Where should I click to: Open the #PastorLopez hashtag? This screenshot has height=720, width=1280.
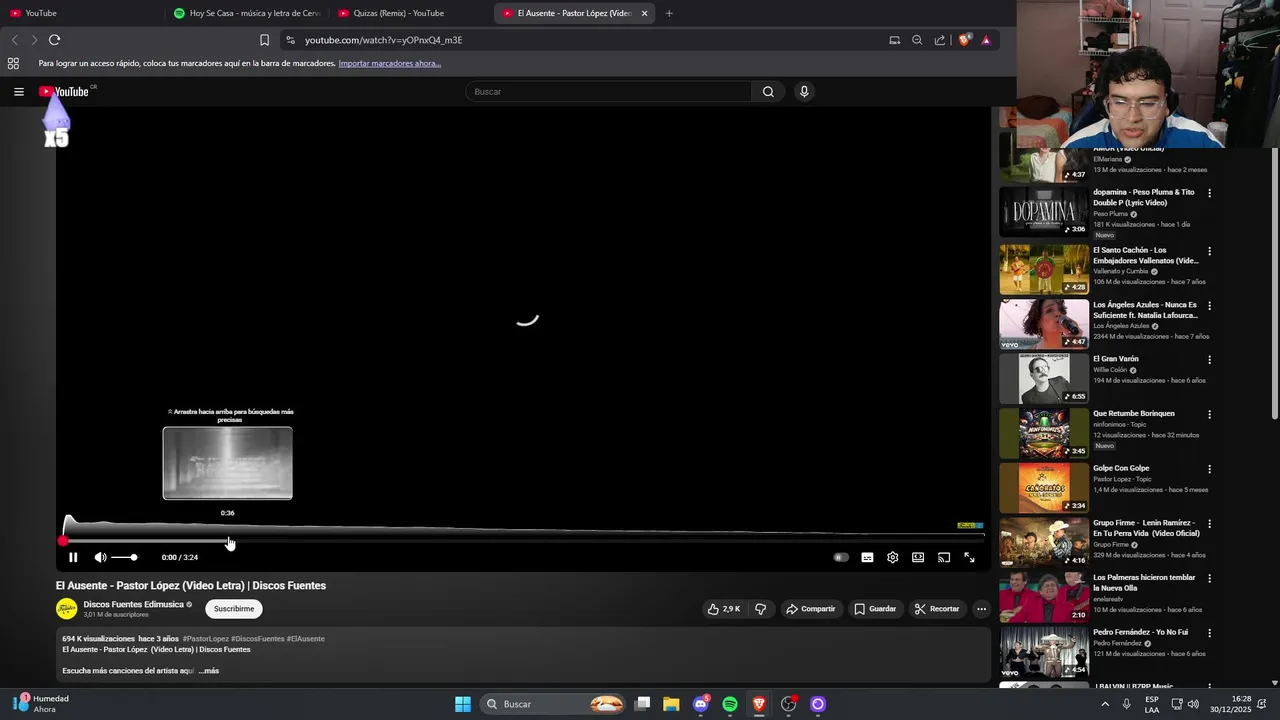point(205,638)
